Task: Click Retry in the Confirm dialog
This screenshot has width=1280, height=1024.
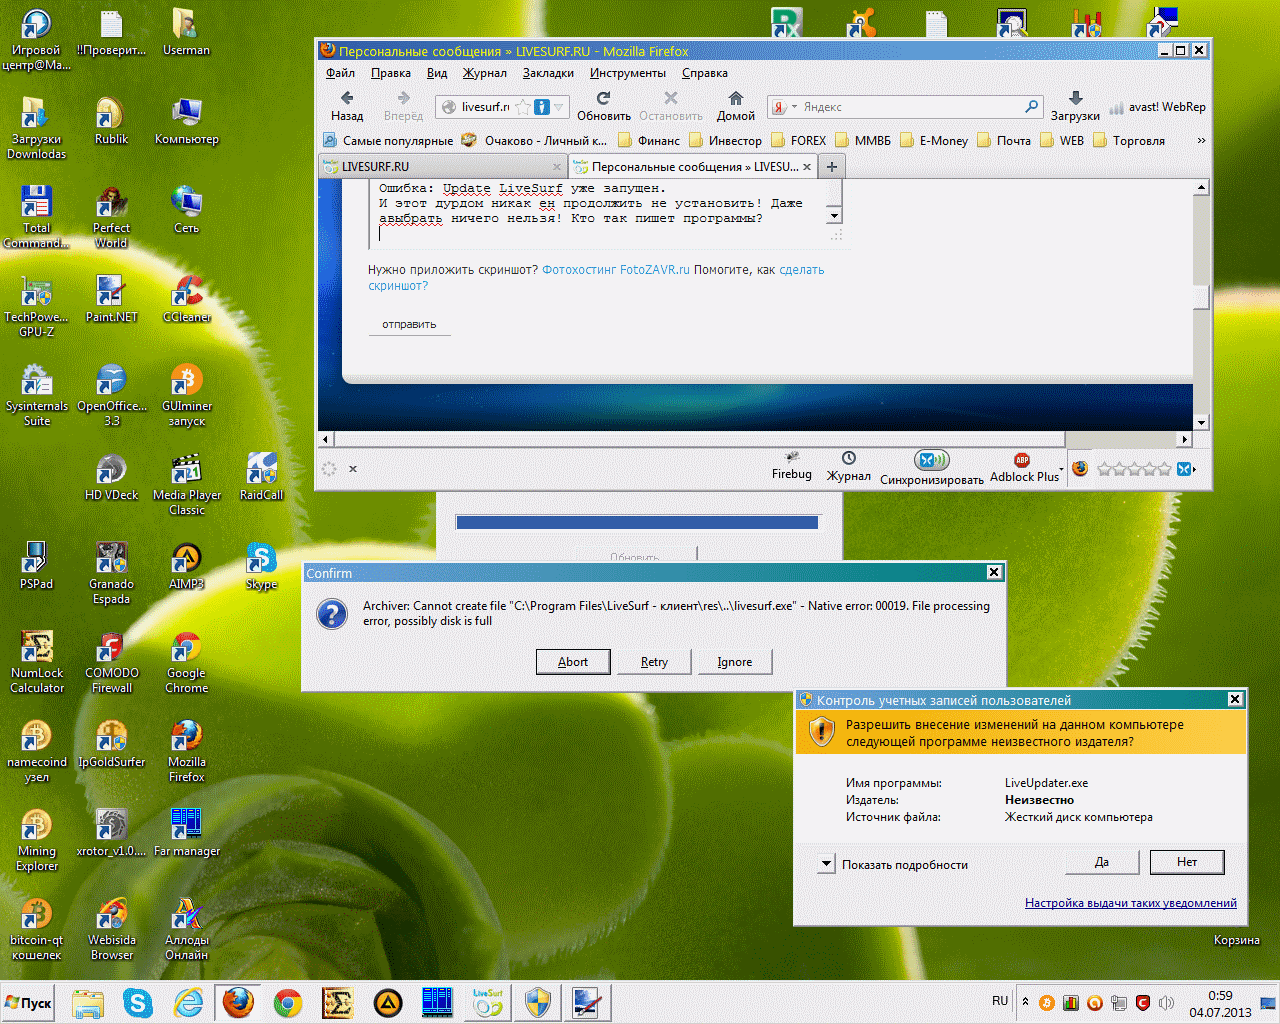Action: 654,662
